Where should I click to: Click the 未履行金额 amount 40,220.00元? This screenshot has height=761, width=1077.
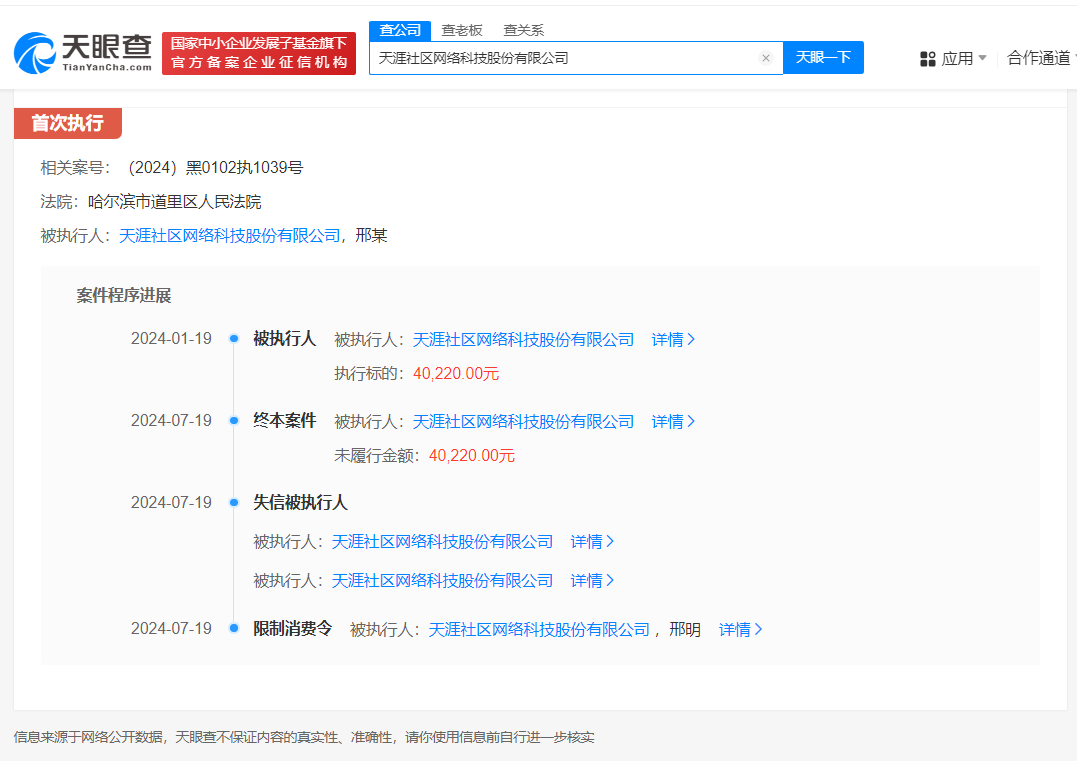pos(472,455)
